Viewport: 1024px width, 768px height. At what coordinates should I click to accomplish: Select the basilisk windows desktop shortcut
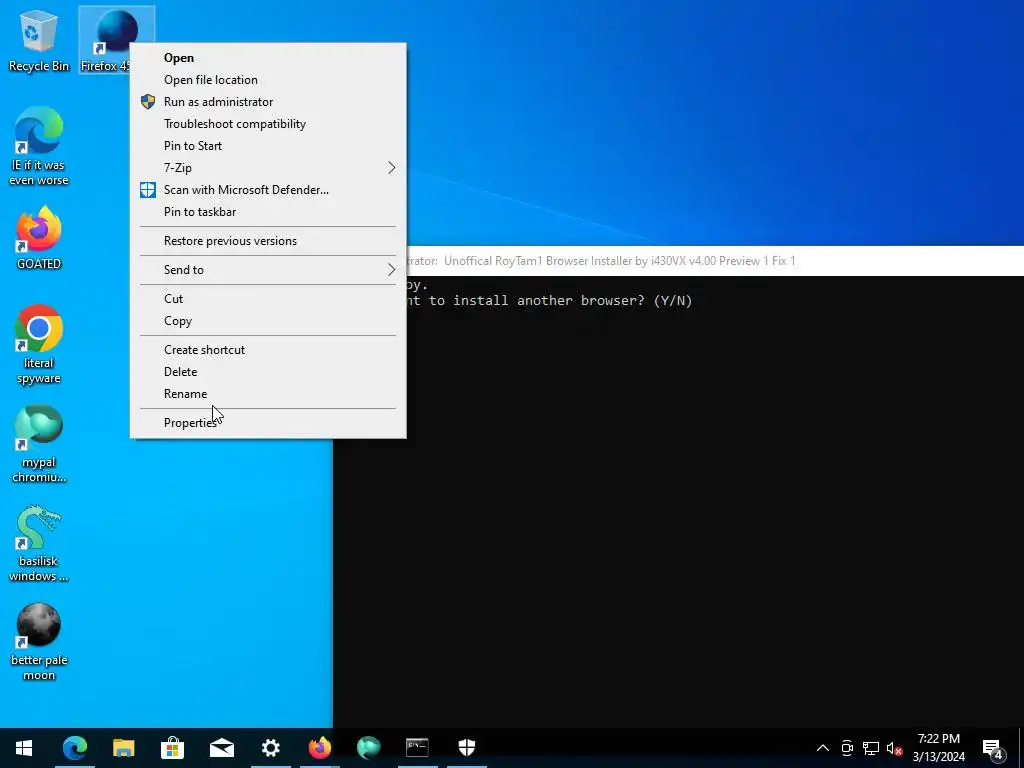[x=39, y=543]
